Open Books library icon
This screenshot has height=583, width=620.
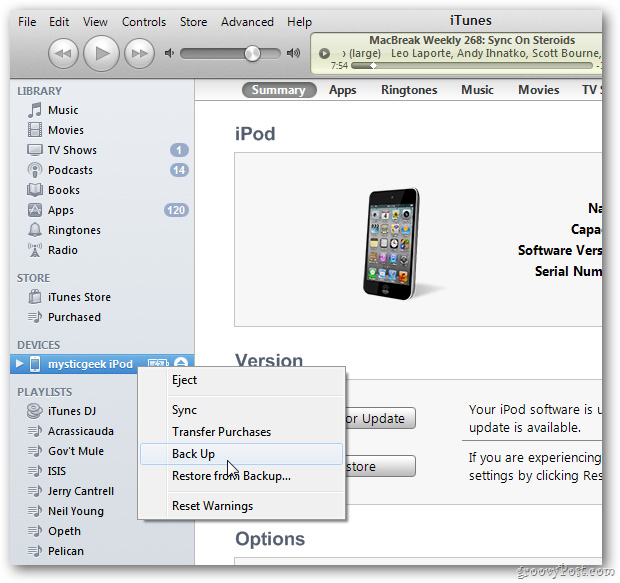coord(35,190)
